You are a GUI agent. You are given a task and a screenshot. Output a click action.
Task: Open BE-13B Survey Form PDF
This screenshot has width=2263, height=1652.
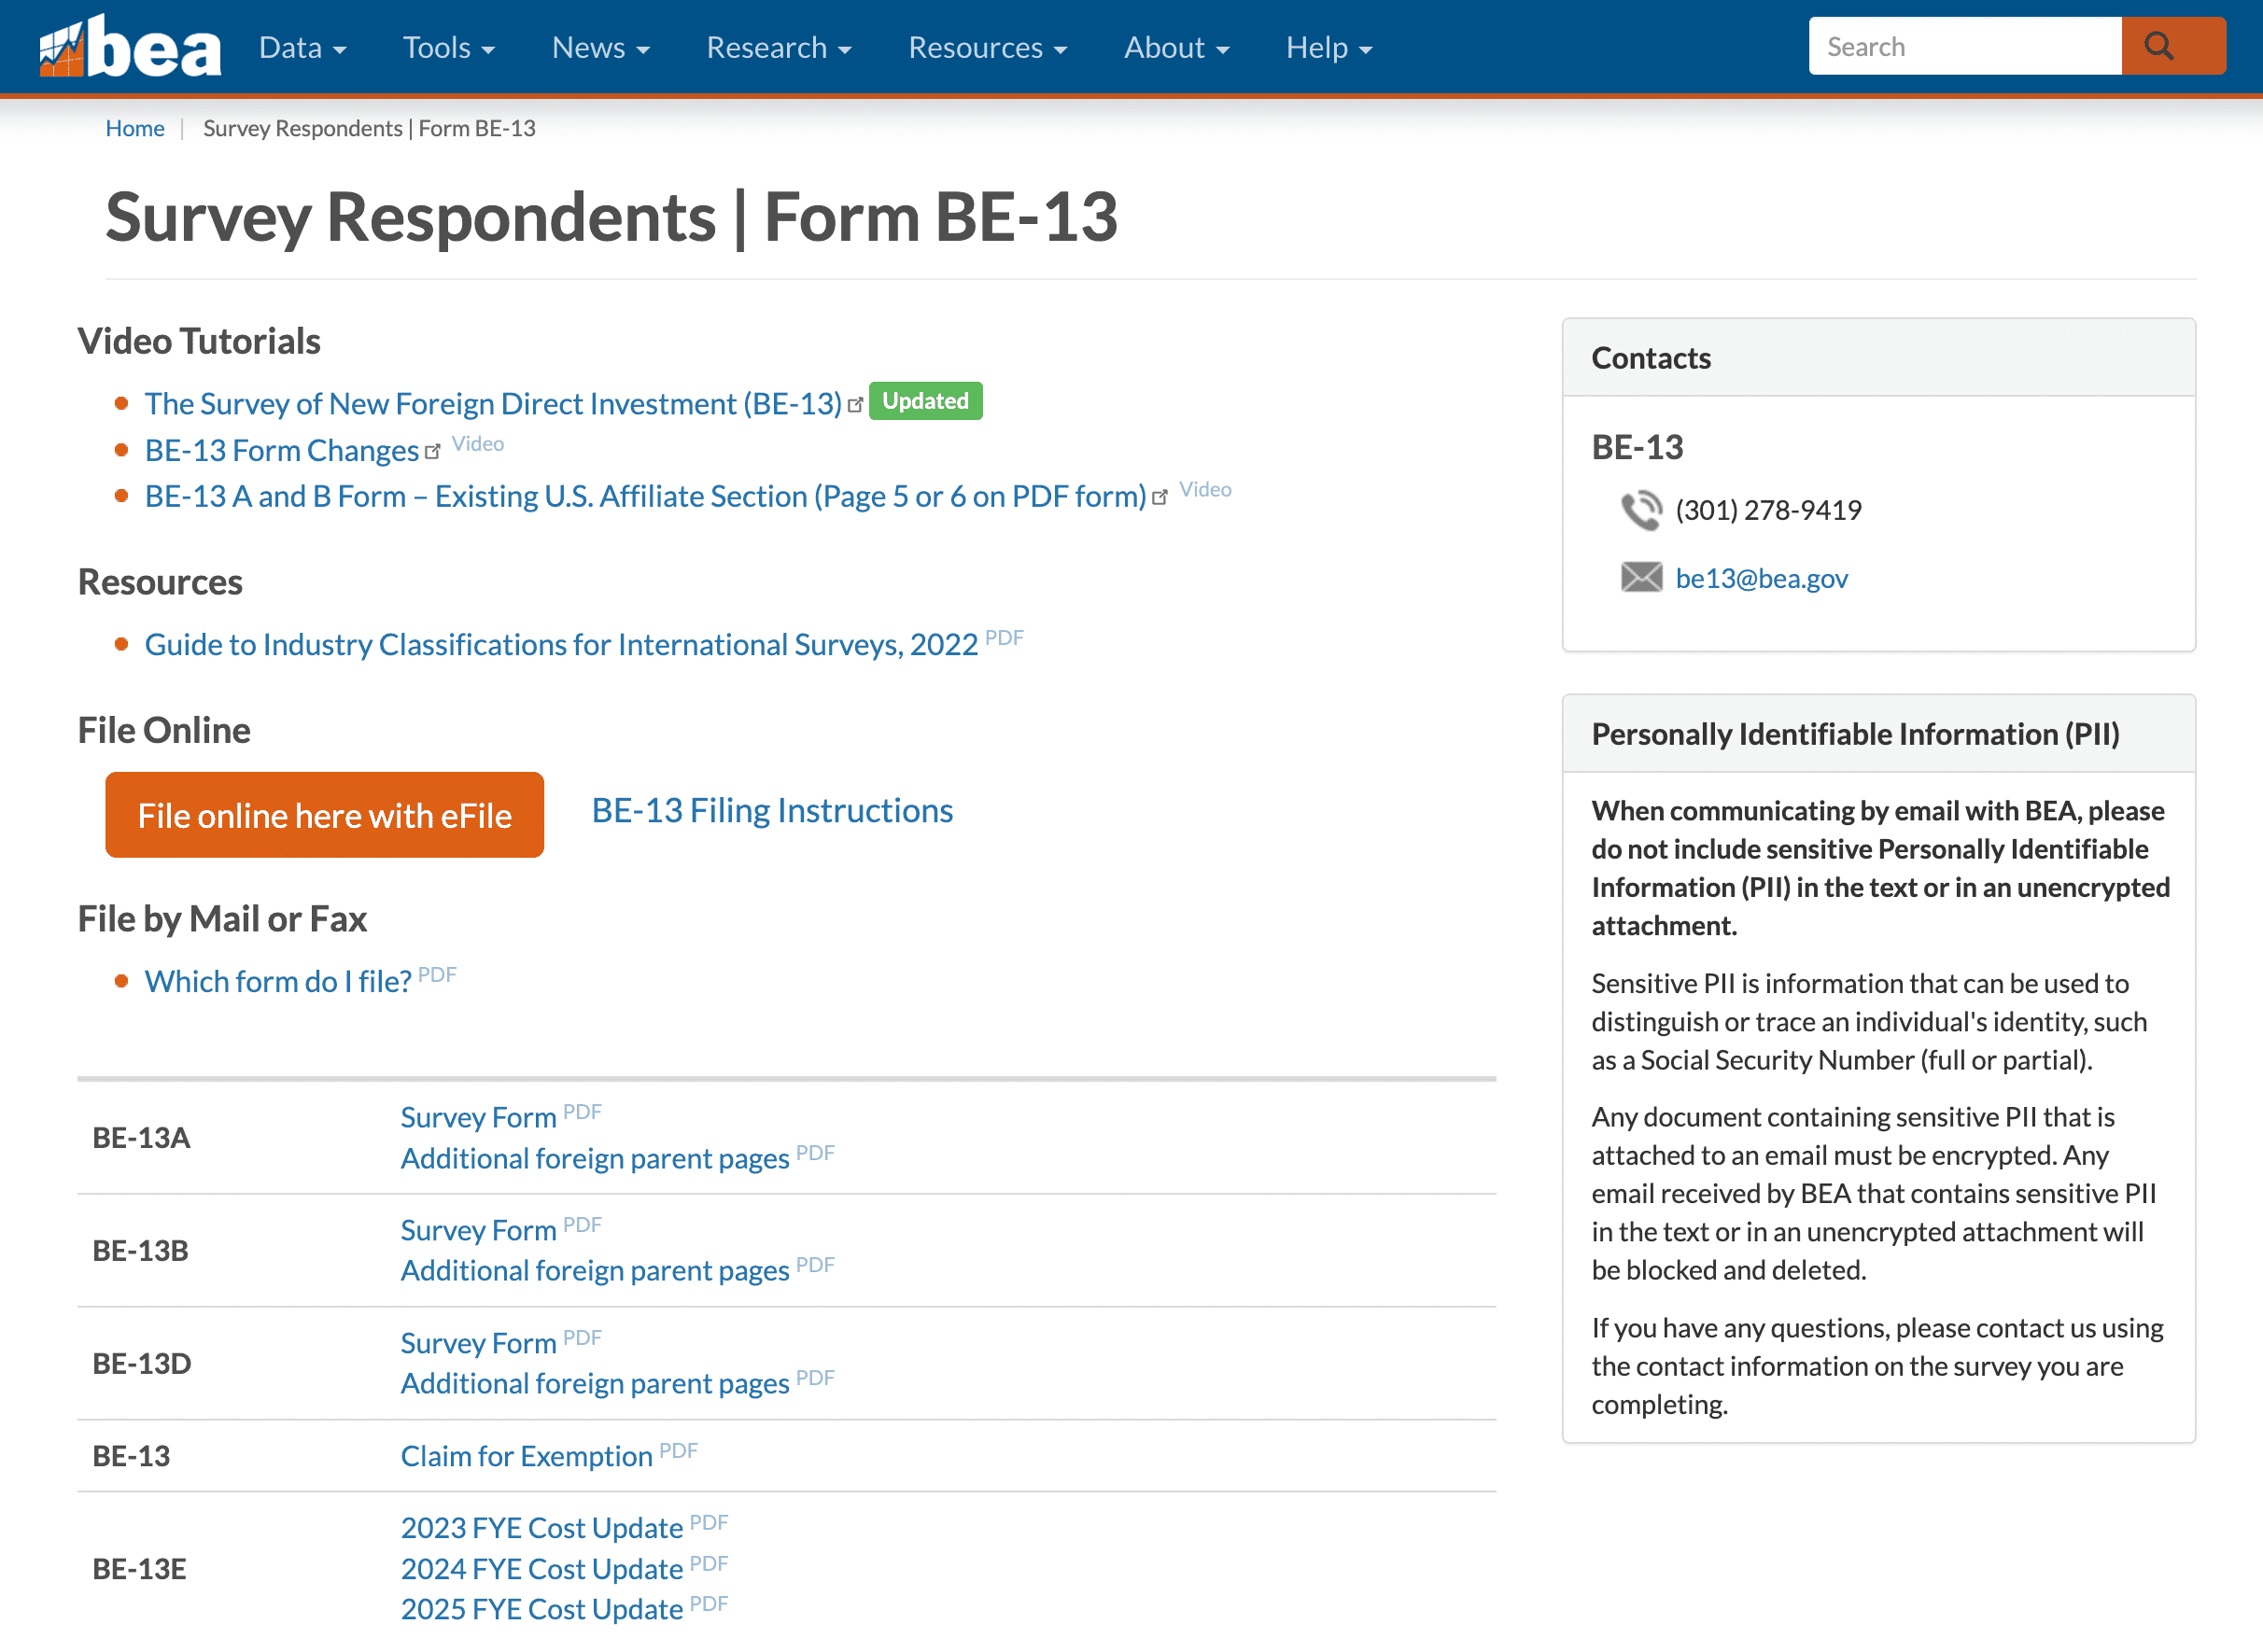478,1231
